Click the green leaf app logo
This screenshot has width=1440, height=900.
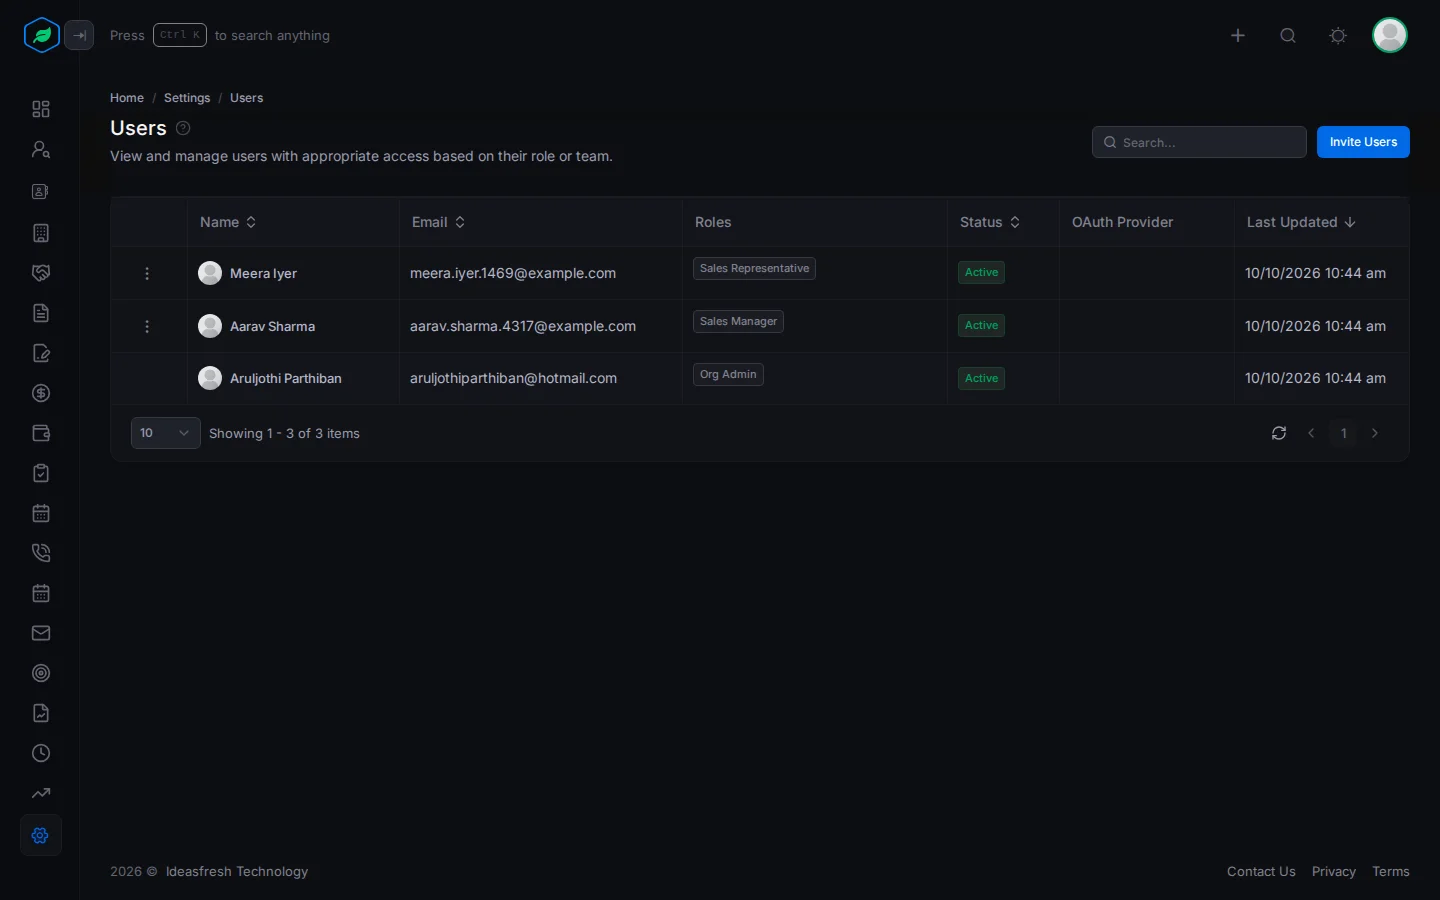(x=41, y=35)
